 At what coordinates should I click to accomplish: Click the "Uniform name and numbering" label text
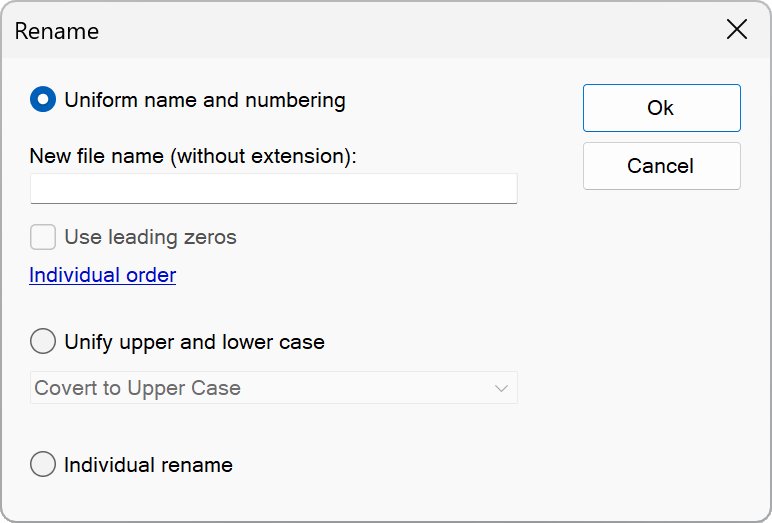pos(205,100)
